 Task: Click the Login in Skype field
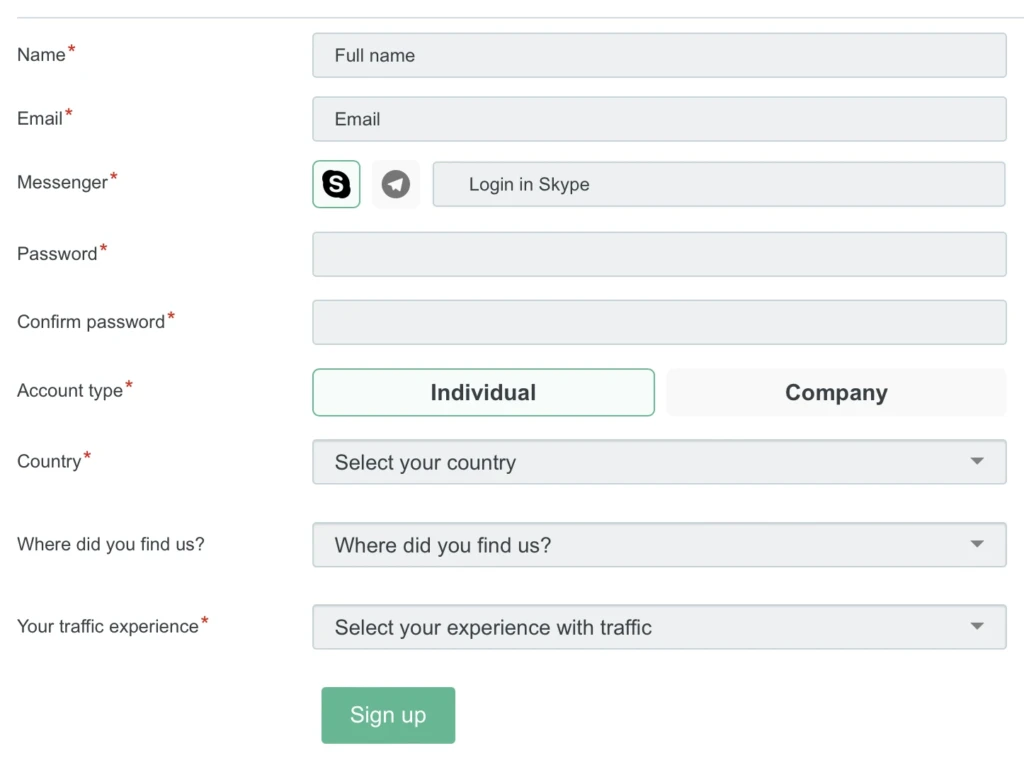coord(718,184)
